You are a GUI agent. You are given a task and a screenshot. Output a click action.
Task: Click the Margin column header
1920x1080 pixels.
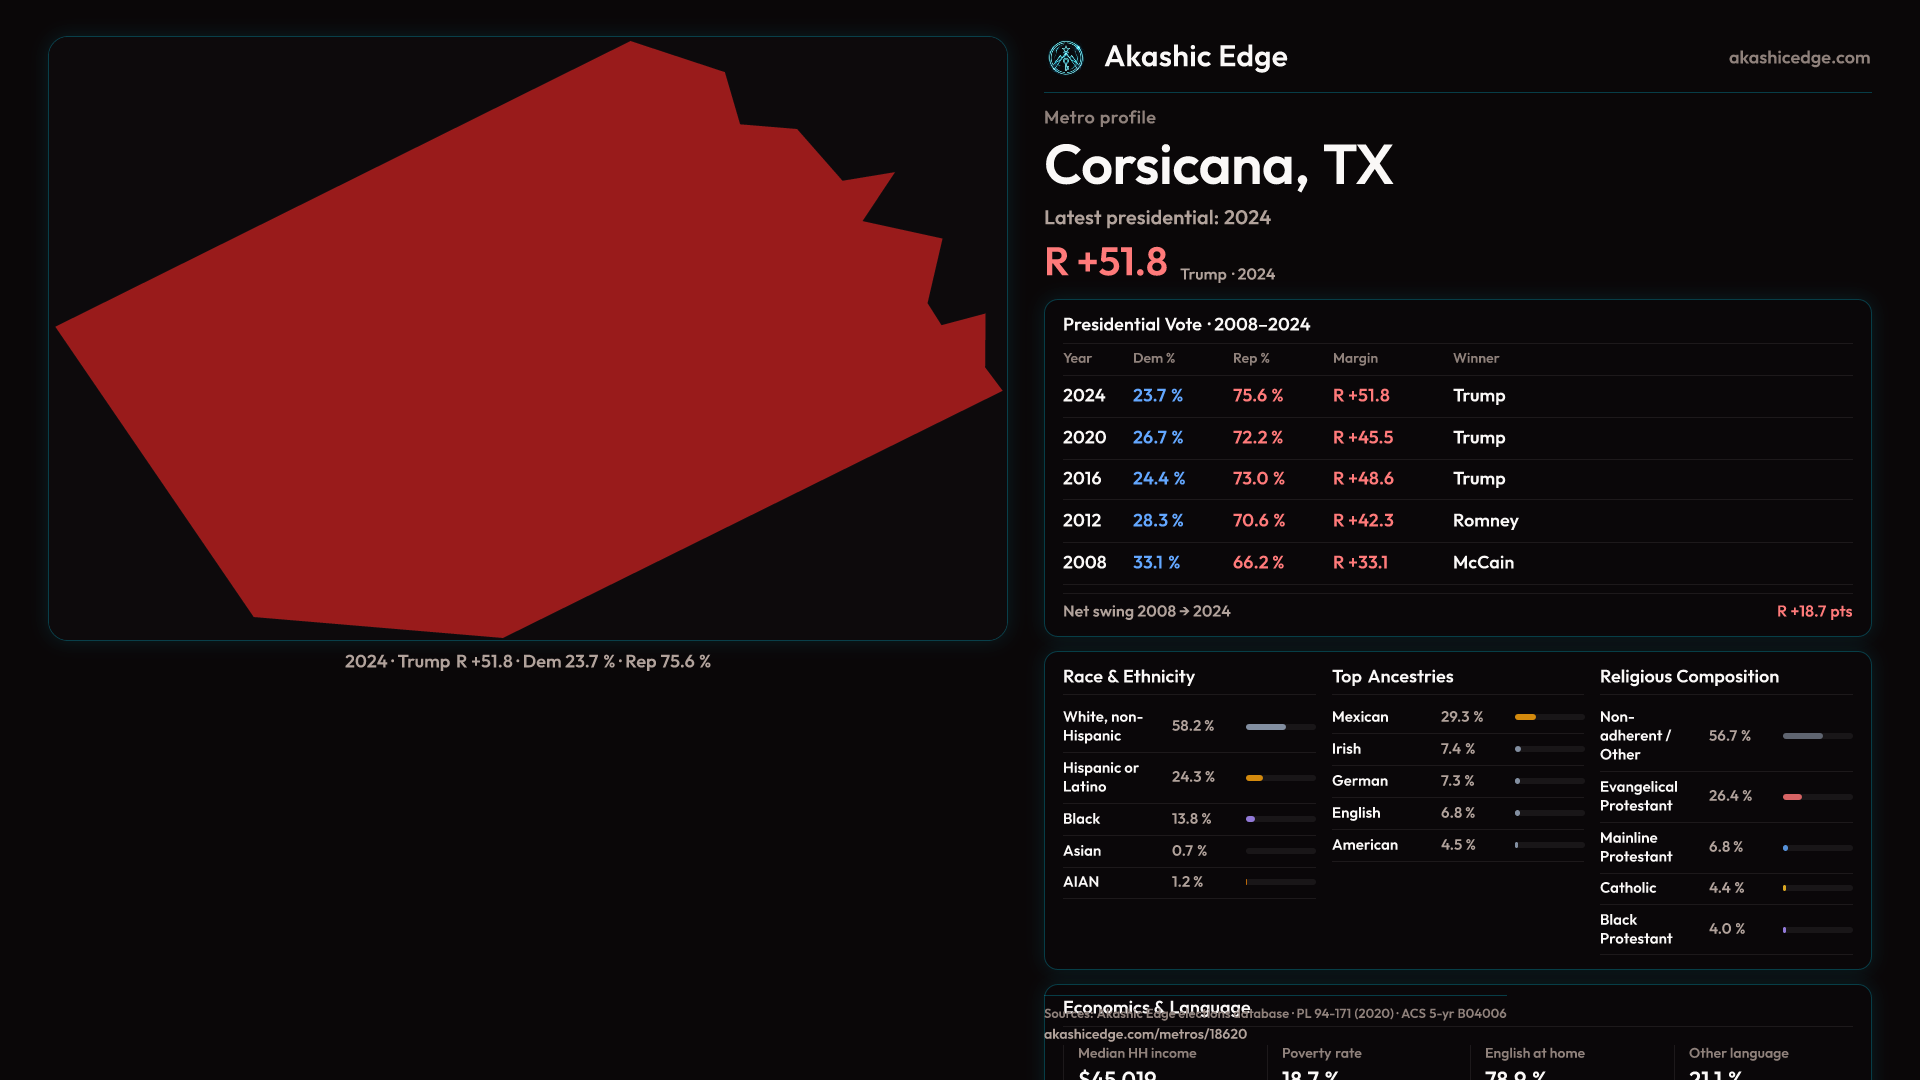(x=1355, y=358)
